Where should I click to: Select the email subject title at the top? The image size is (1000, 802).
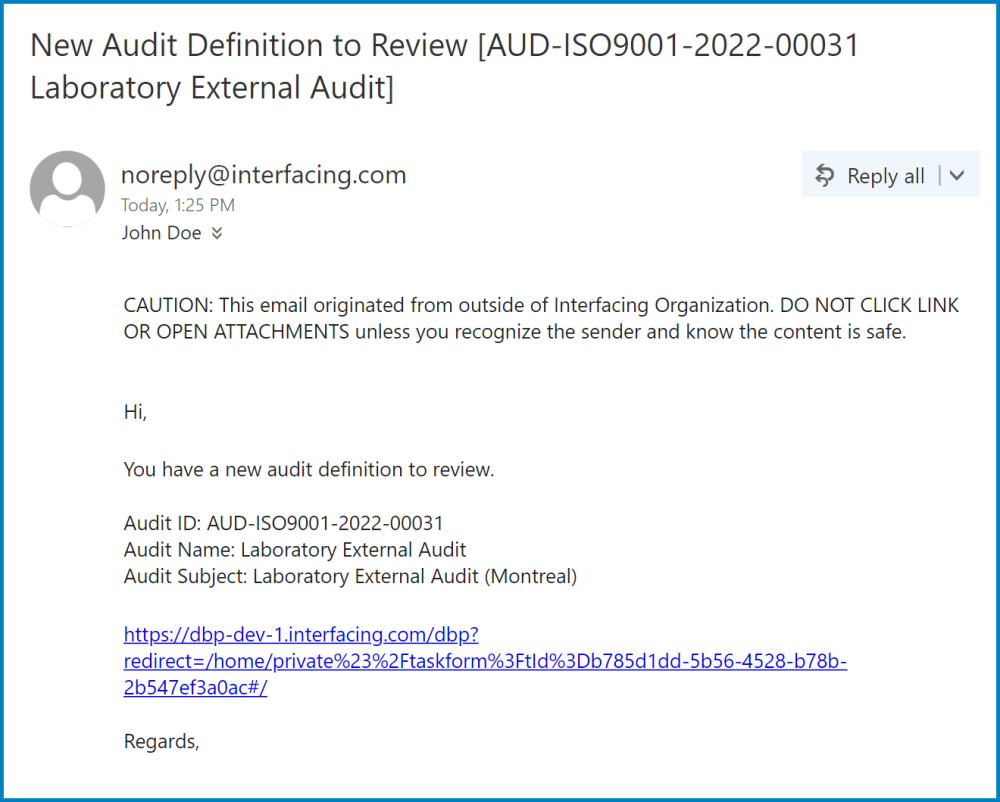[x=444, y=65]
